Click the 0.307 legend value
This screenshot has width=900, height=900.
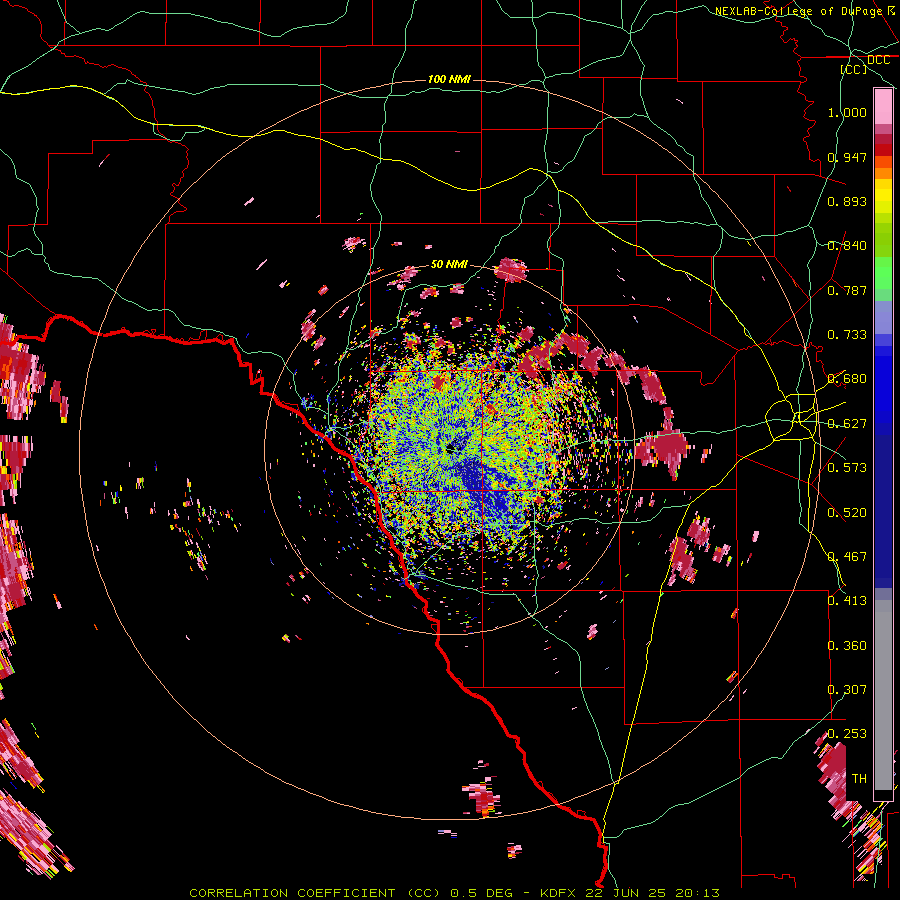847,690
